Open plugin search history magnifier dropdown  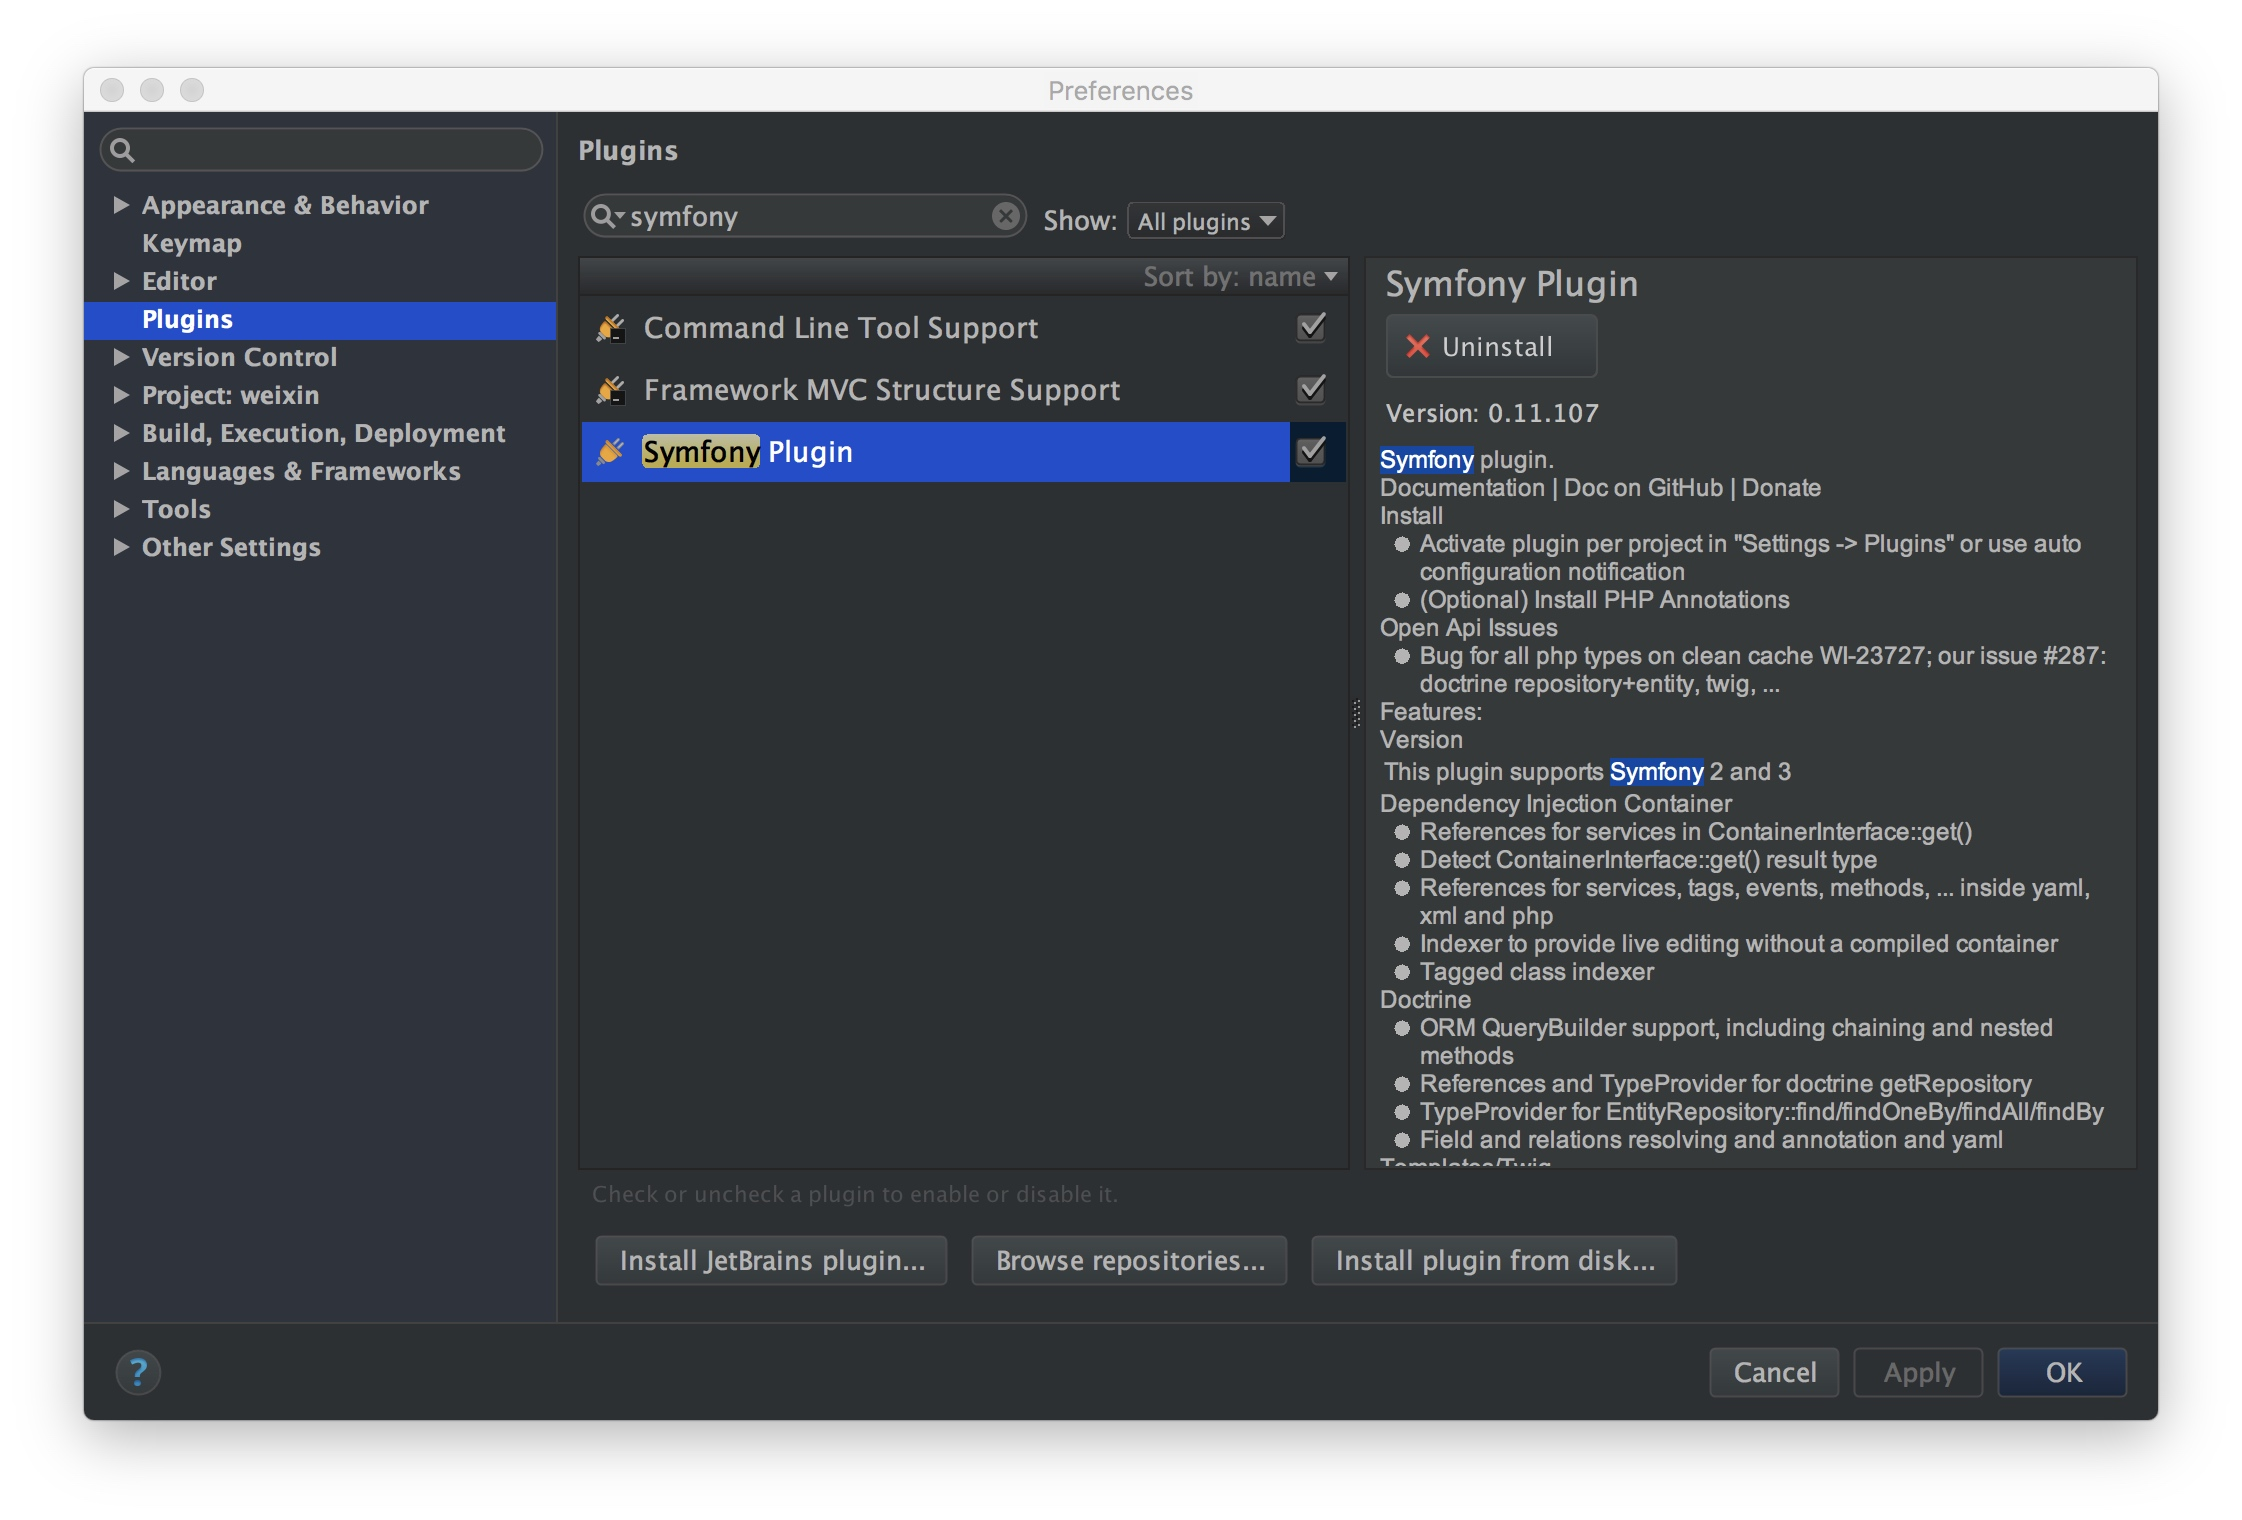point(607,216)
